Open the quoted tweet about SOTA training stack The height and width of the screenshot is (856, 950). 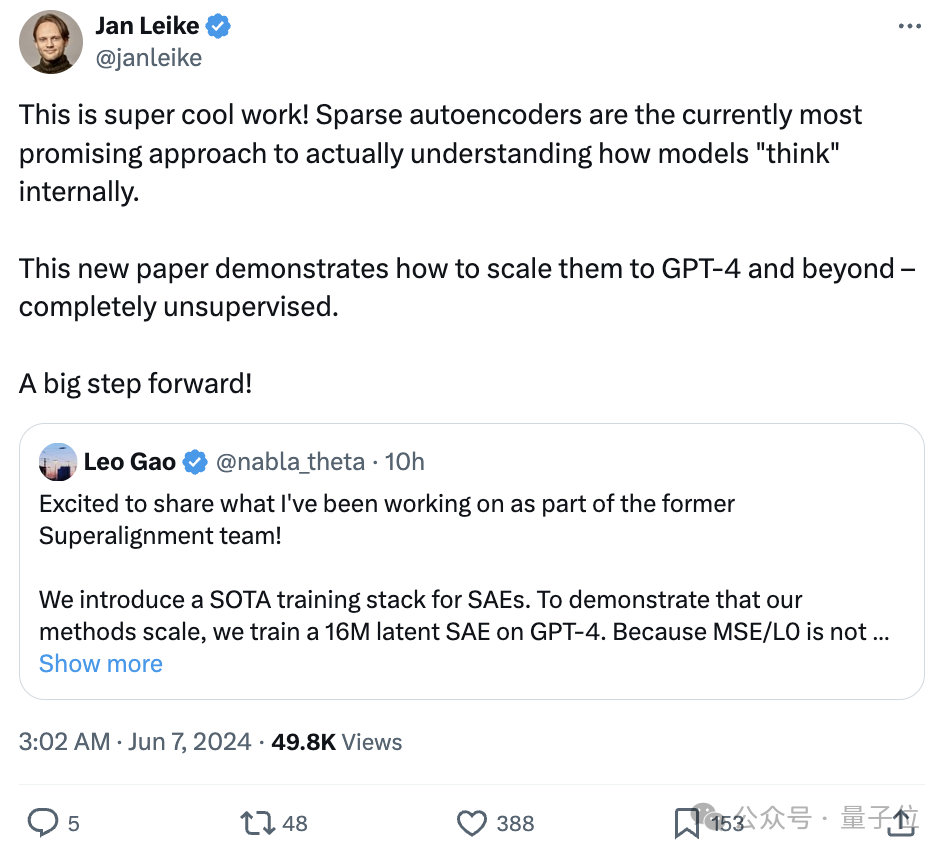click(x=471, y=562)
